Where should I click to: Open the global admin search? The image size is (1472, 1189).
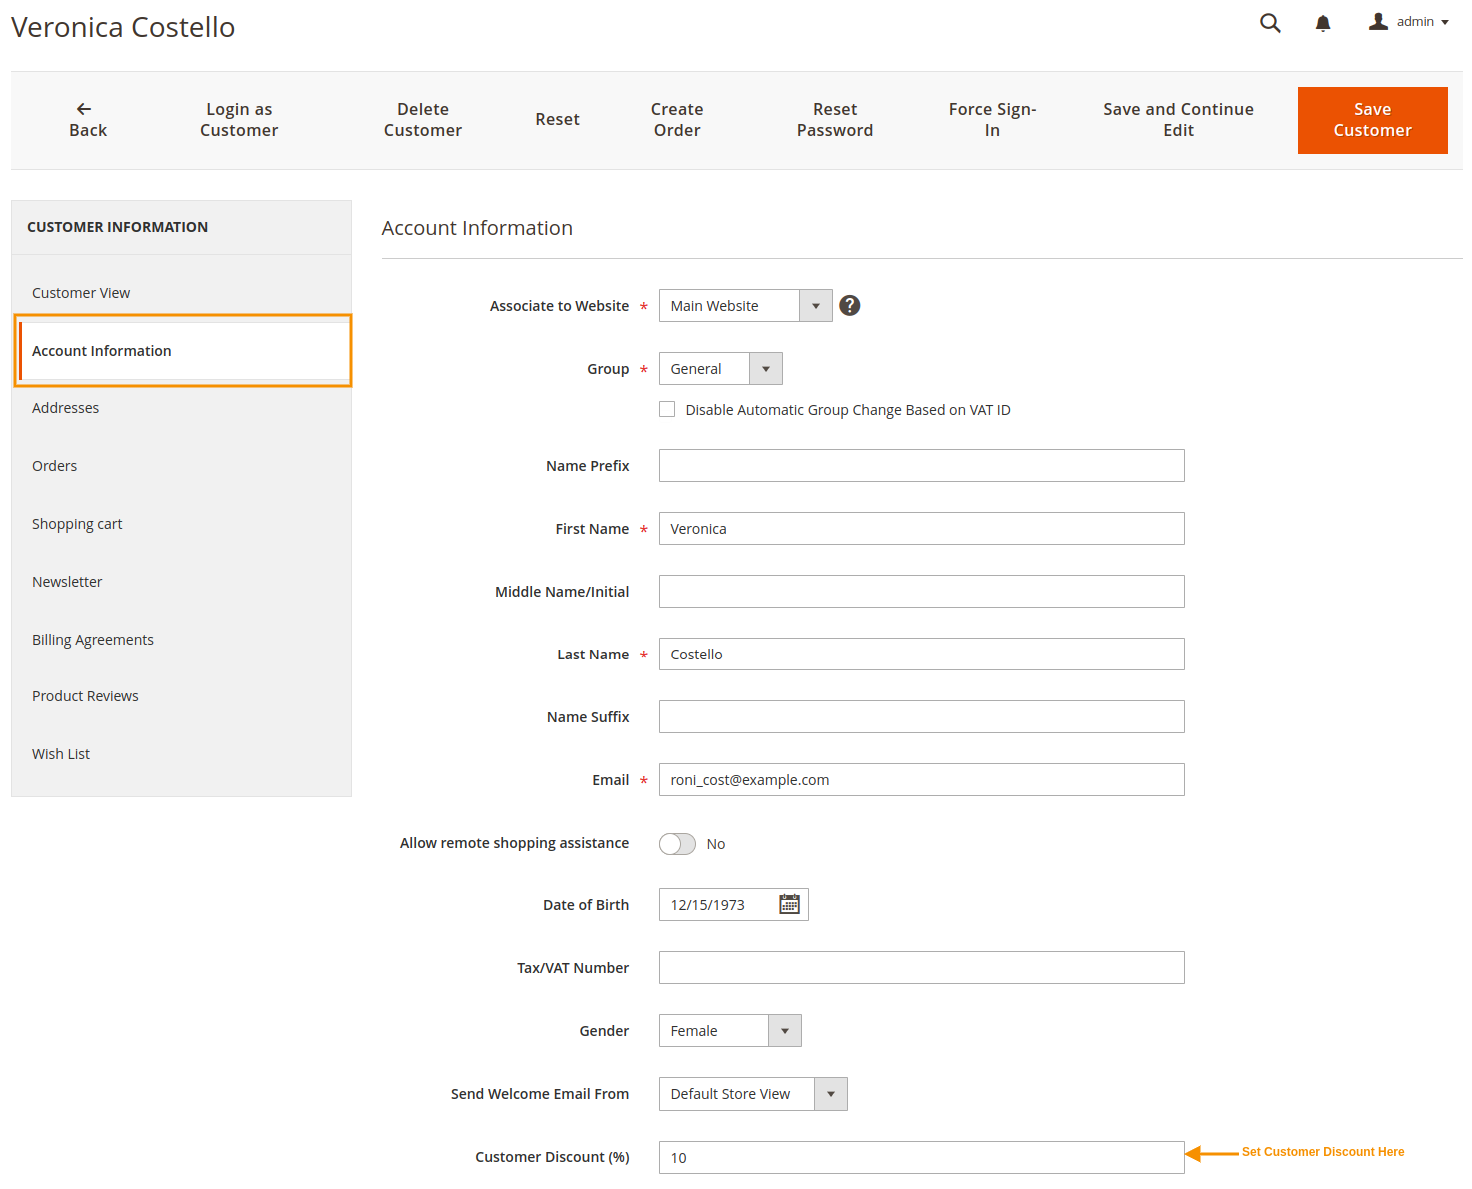[1270, 22]
